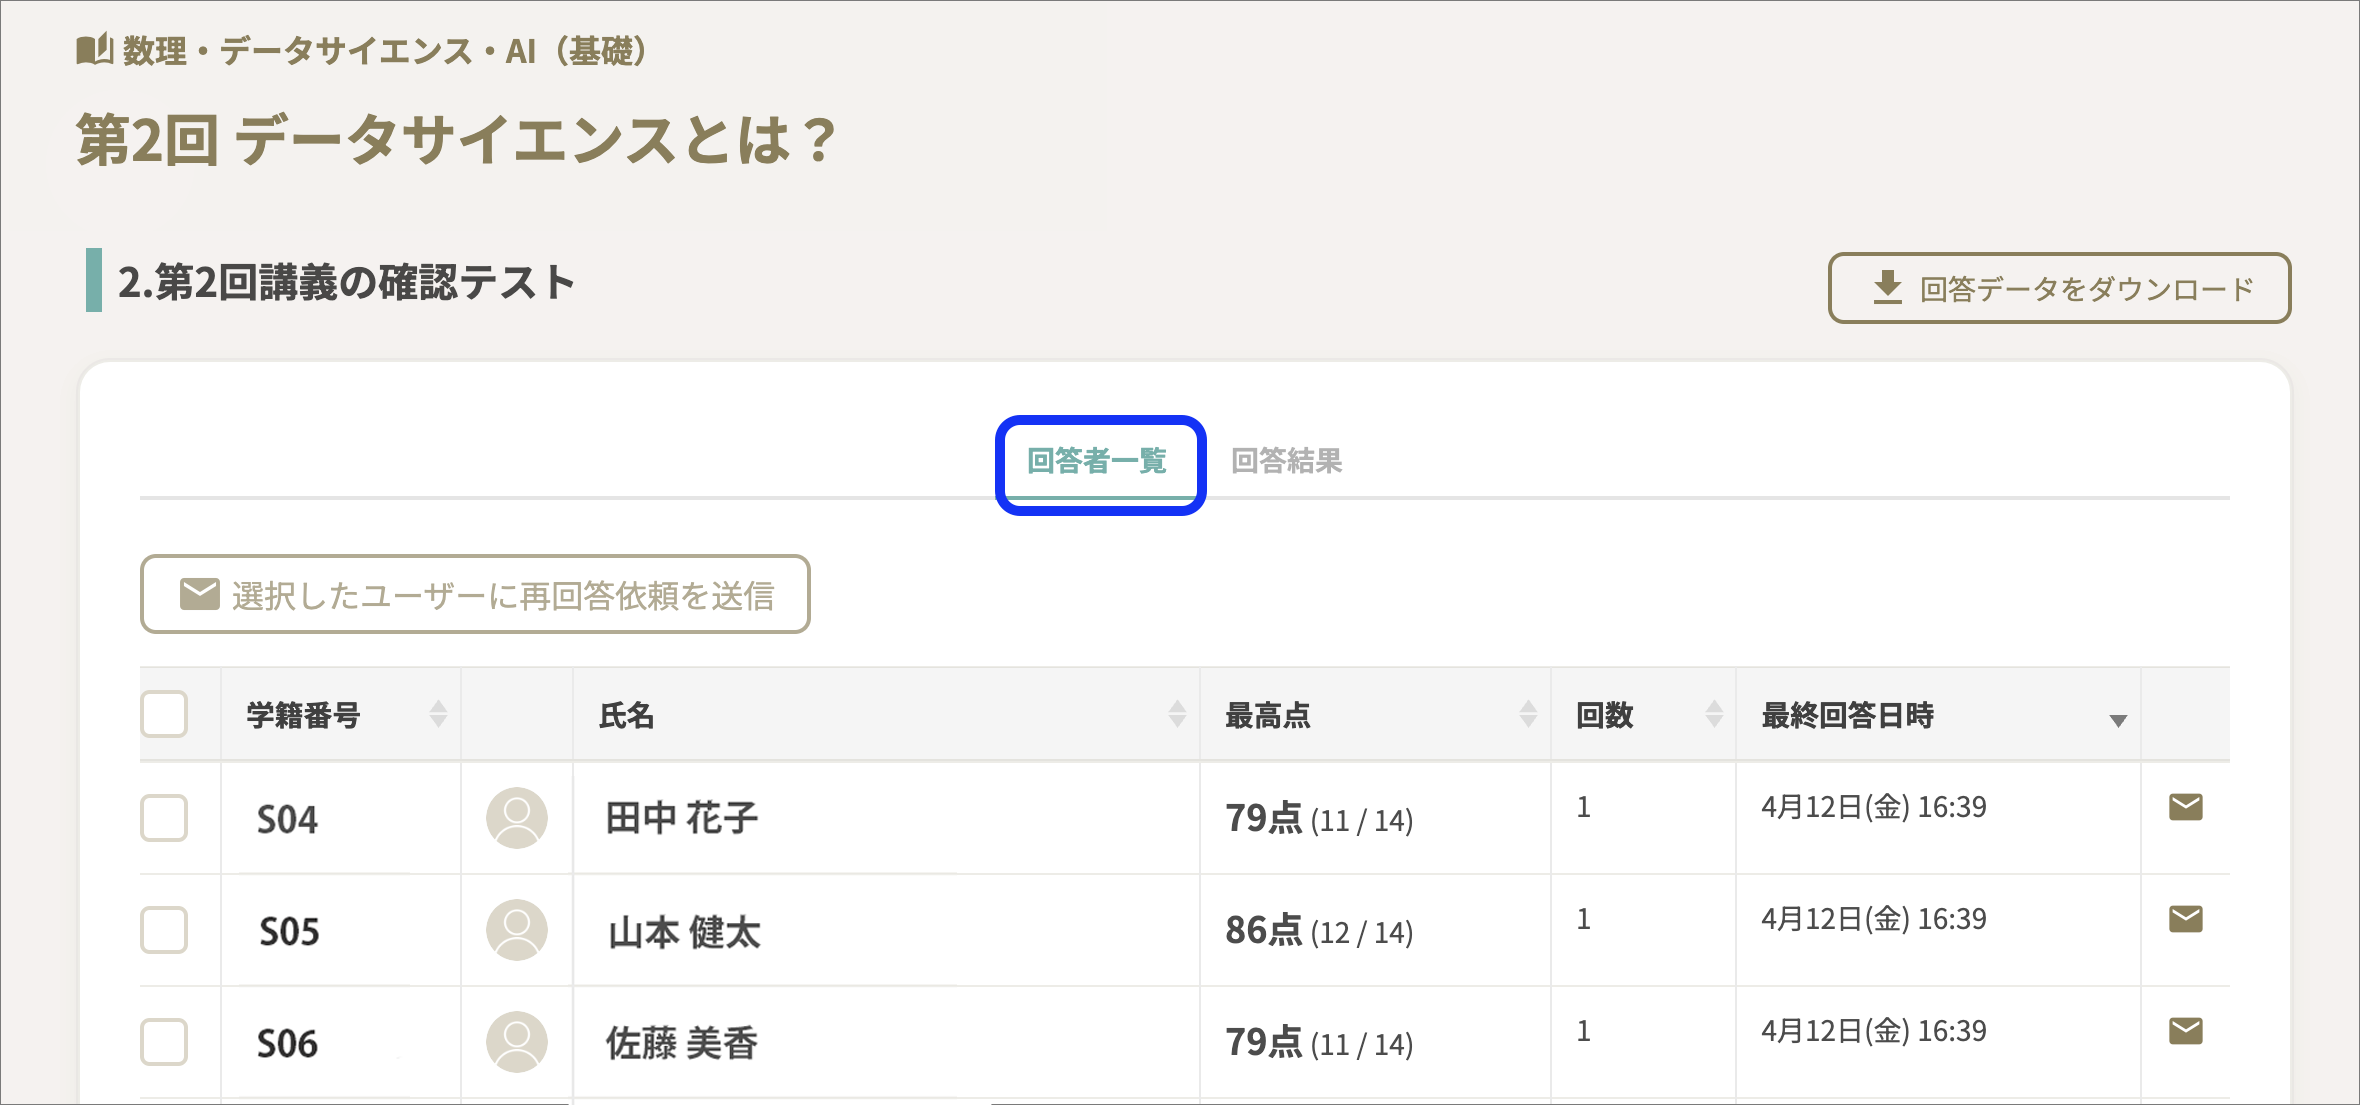Click the name 田中 花子
2360x1105 pixels.
[x=682, y=818]
